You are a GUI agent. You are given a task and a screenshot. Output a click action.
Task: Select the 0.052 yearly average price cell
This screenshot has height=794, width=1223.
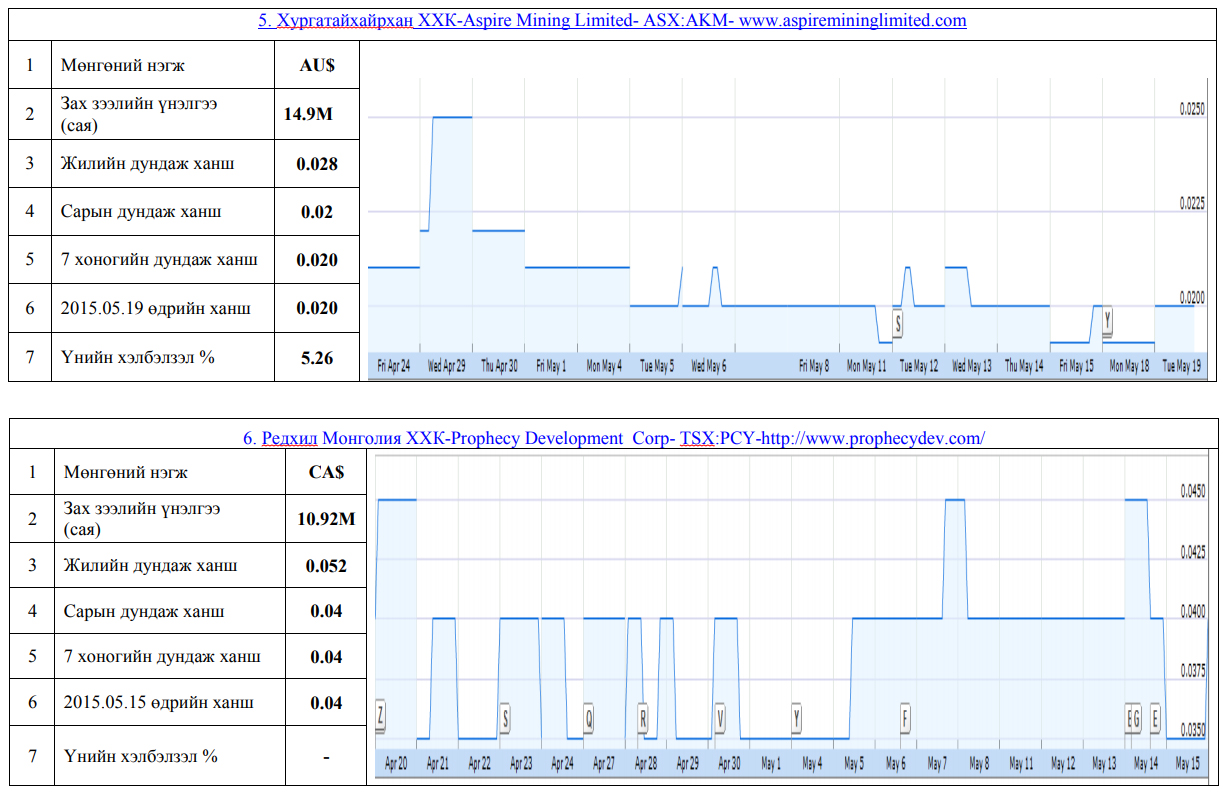pyautogui.click(x=326, y=565)
